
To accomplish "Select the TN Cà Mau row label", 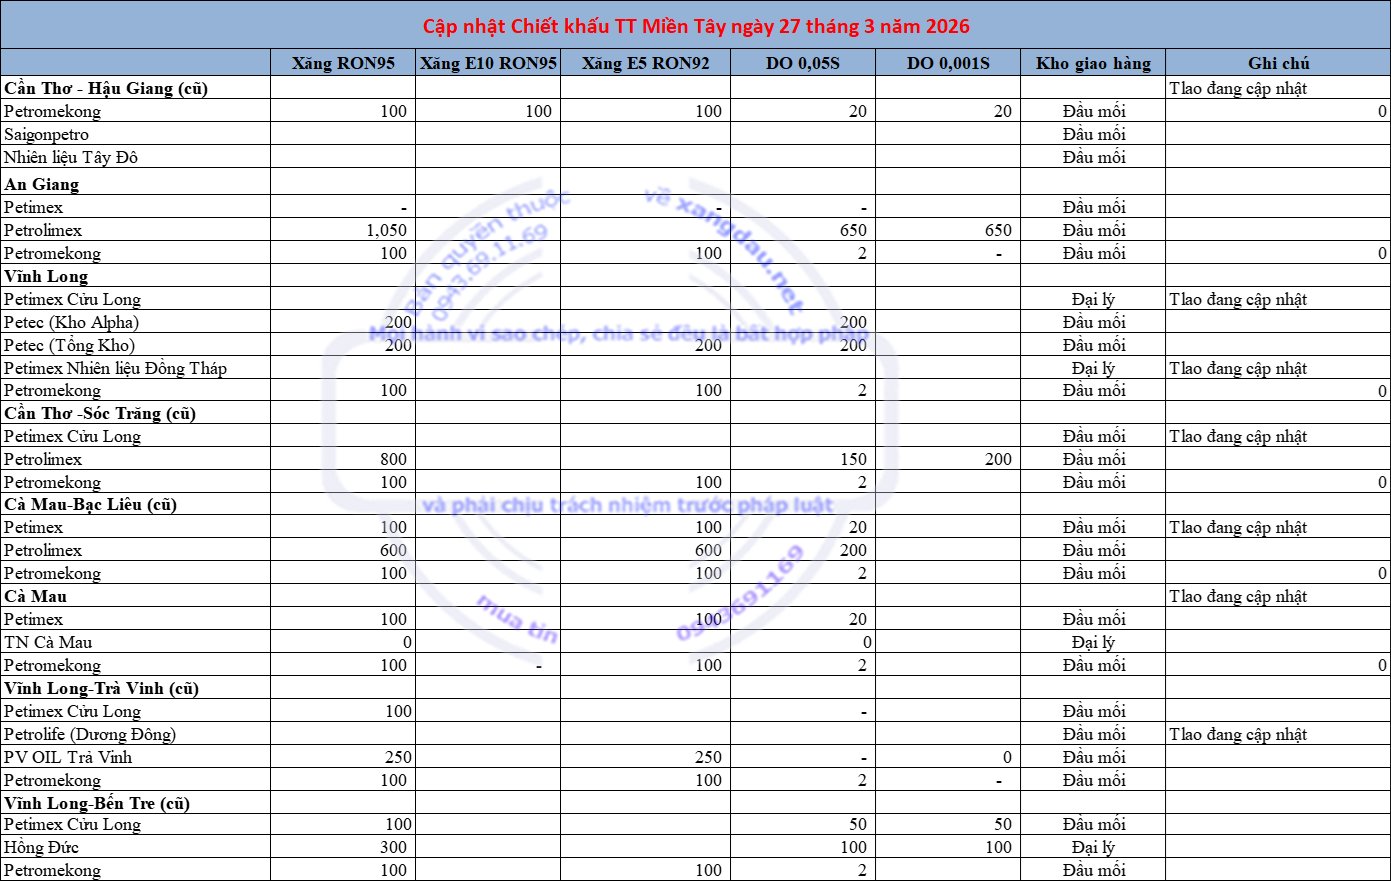I will pyautogui.click(x=48, y=642).
